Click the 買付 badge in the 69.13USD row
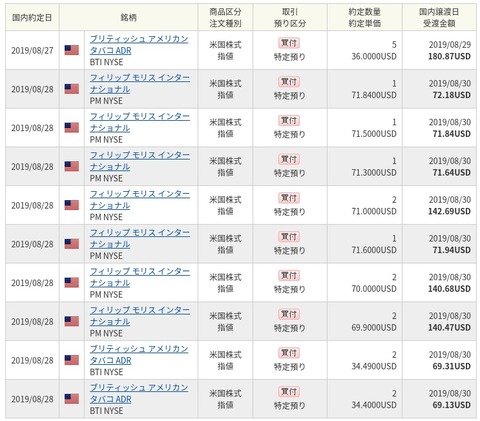Screen dimensions: 480x421 coord(289,391)
